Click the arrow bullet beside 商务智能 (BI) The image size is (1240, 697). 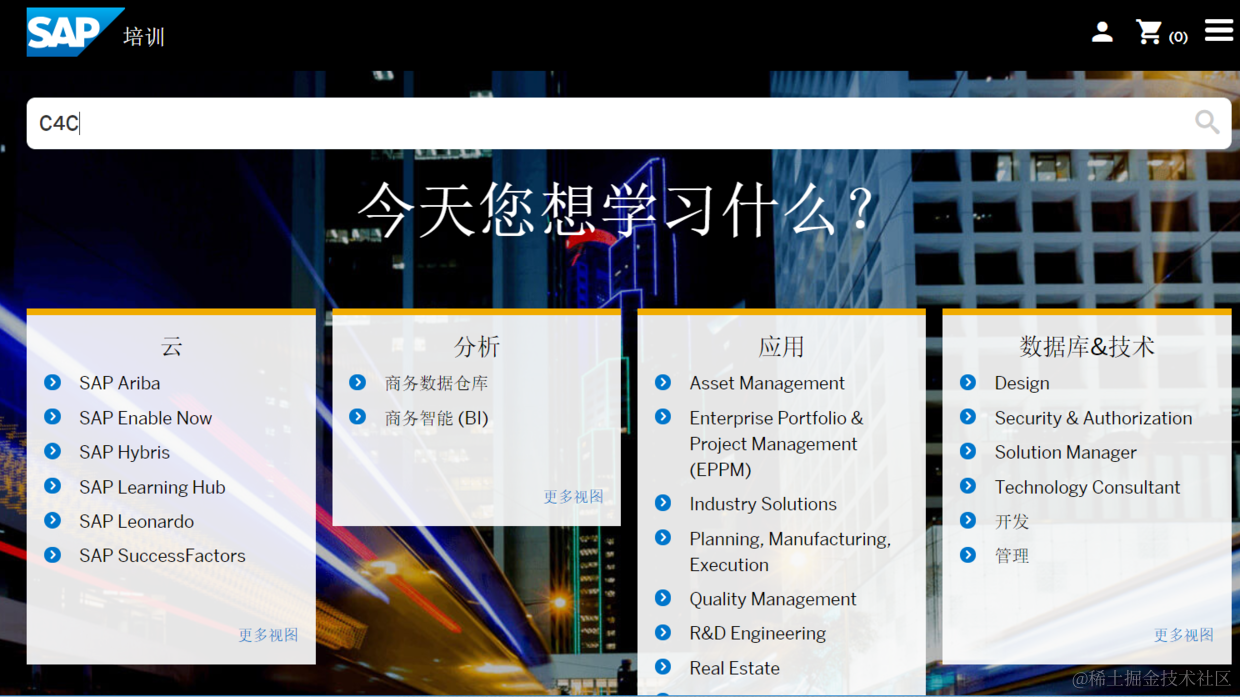(358, 417)
